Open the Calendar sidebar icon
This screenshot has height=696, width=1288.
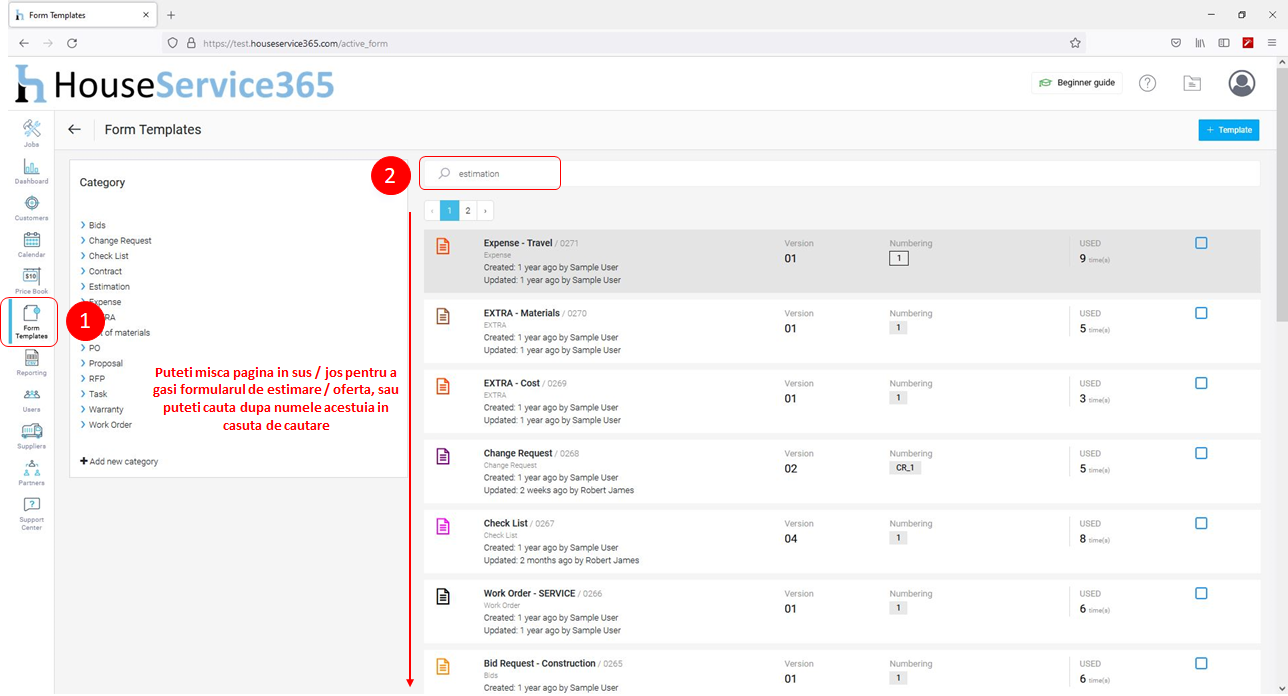pyautogui.click(x=31, y=244)
